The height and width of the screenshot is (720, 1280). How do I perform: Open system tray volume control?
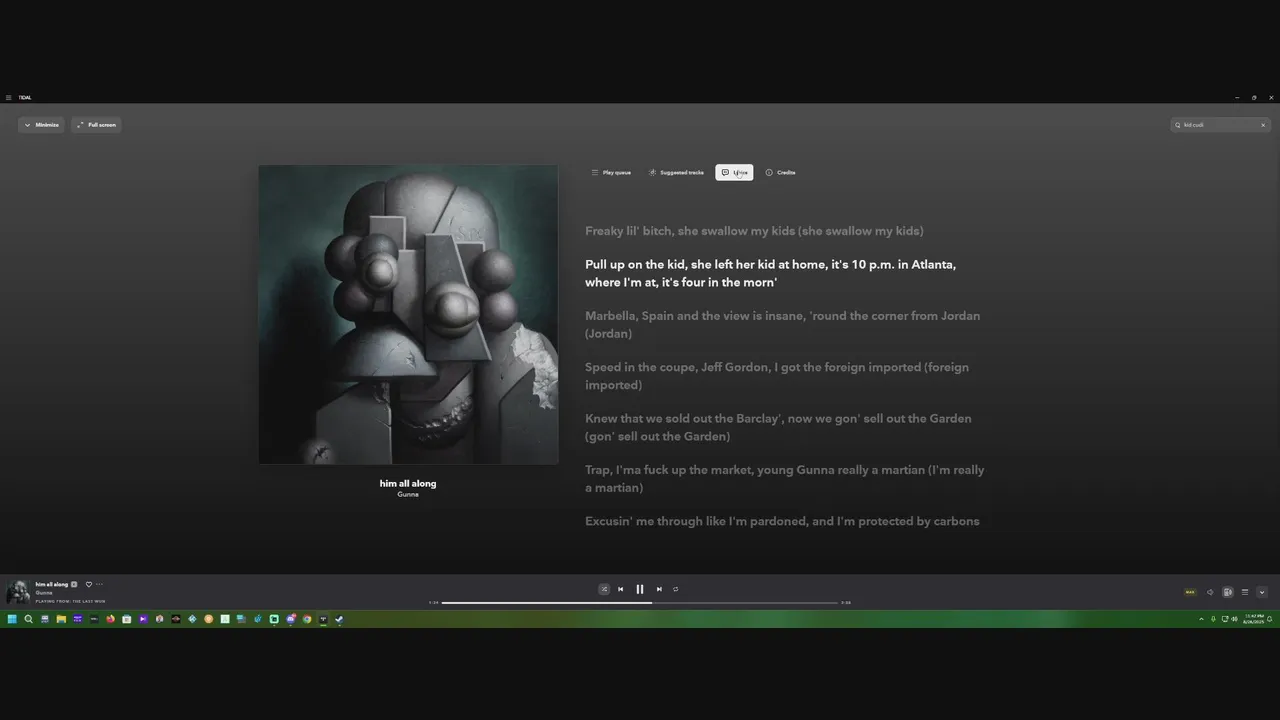pos(1234,619)
